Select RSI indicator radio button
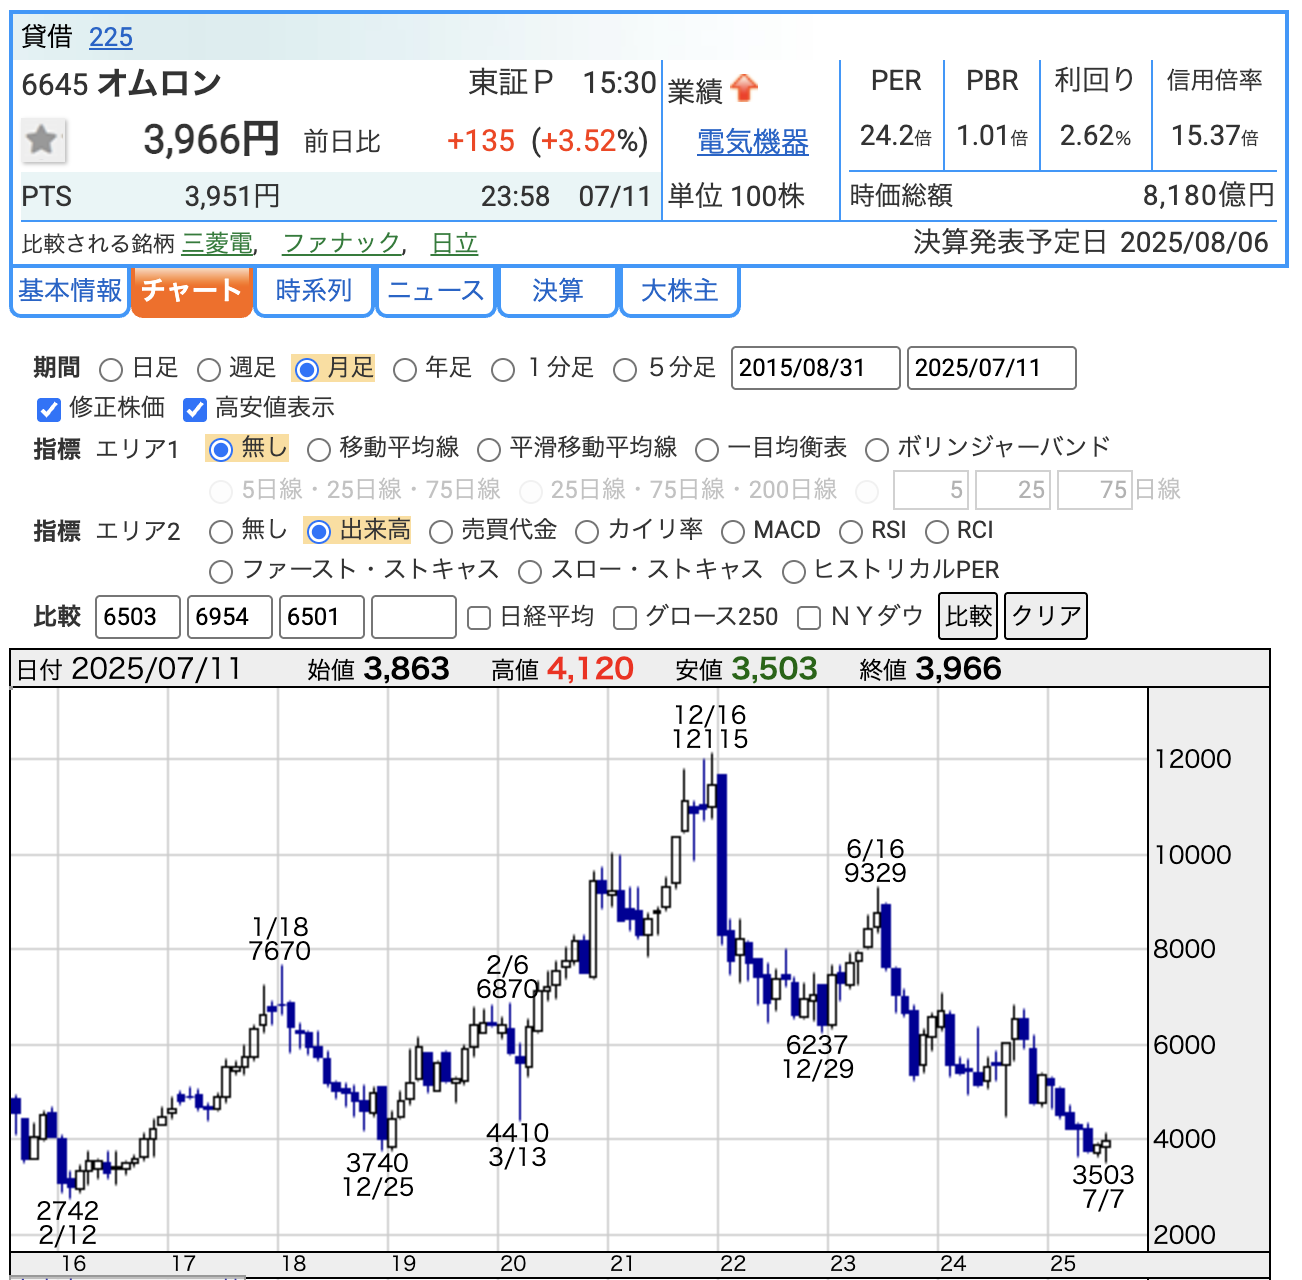This screenshot has height=1280, width=1302. pyautogui.click(x=851, y=532)
